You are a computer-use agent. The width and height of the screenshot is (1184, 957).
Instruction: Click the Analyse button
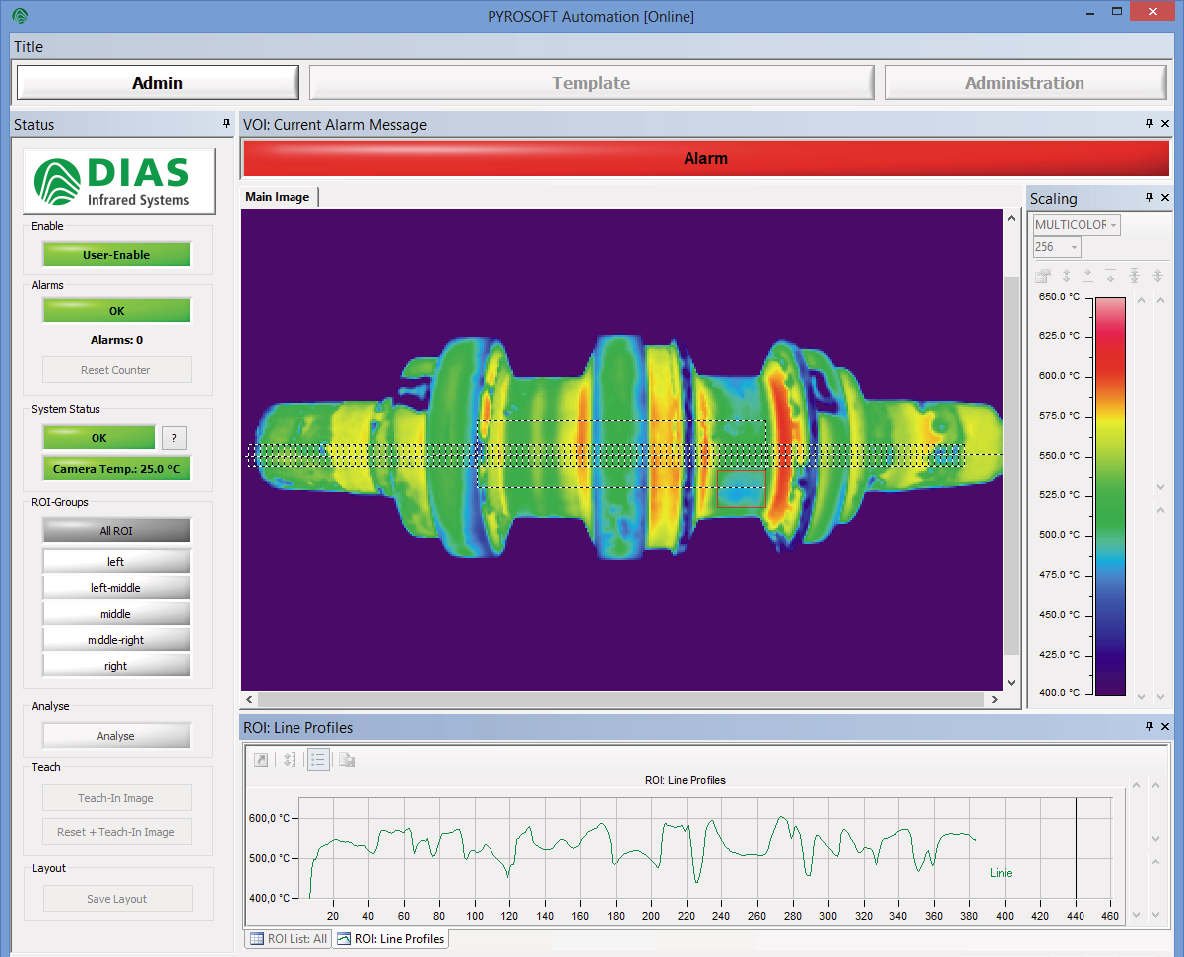point(116,736)
